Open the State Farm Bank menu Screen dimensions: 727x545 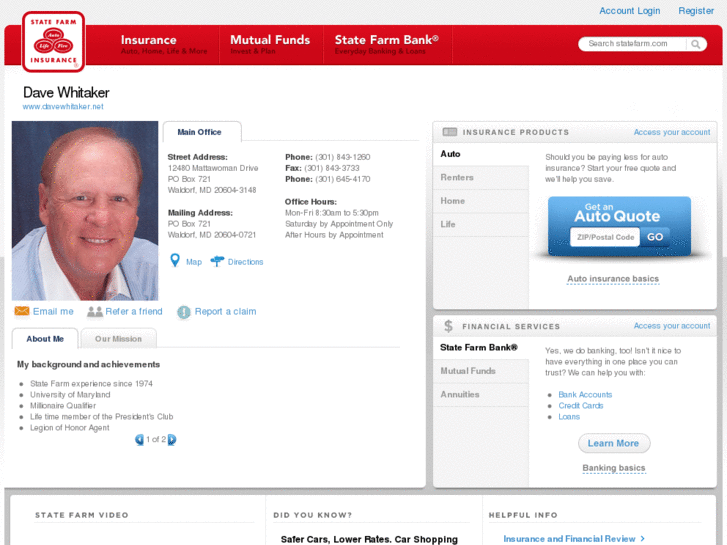(x=387, y=45)
